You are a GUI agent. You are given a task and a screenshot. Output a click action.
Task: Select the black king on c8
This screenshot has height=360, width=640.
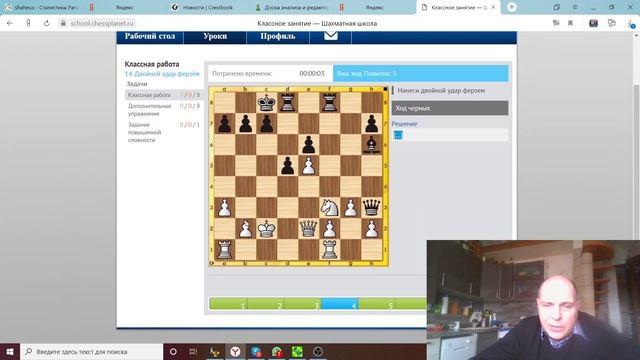267,103
